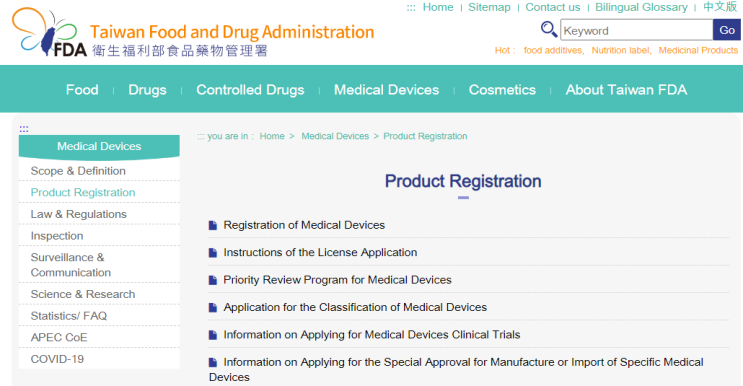Image resolution: width=743 pixels, height=386 pixels.
Task: Open the Sitemap link
Action: [x=489, y=8]
